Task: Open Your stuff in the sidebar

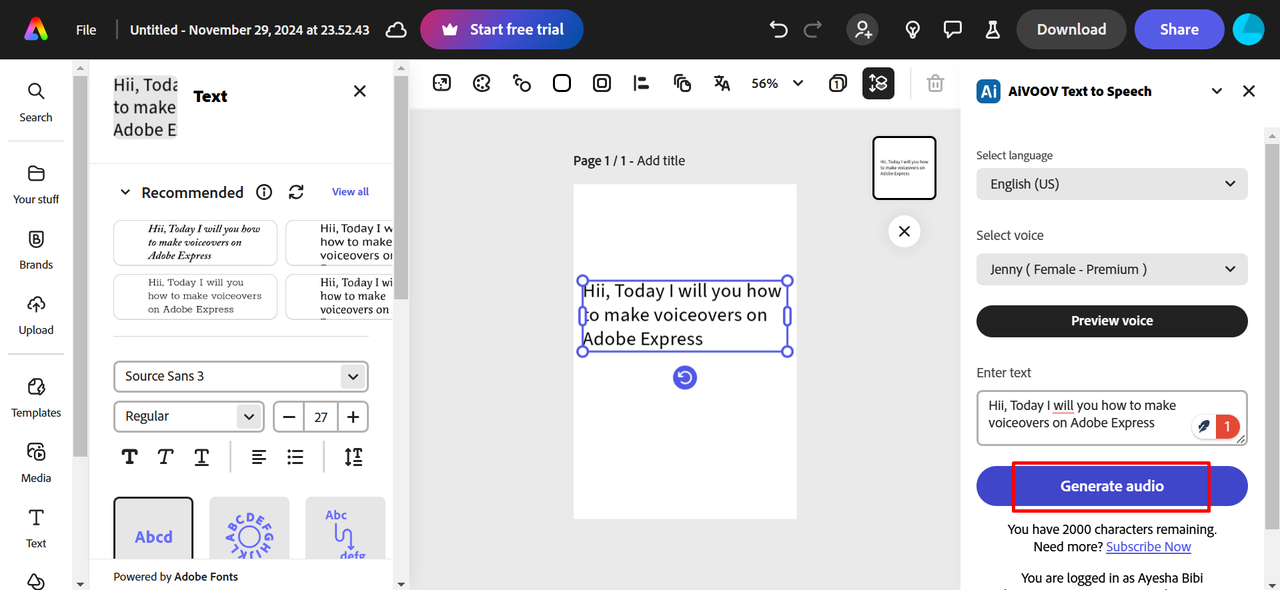Action: [x=36, y=185]
